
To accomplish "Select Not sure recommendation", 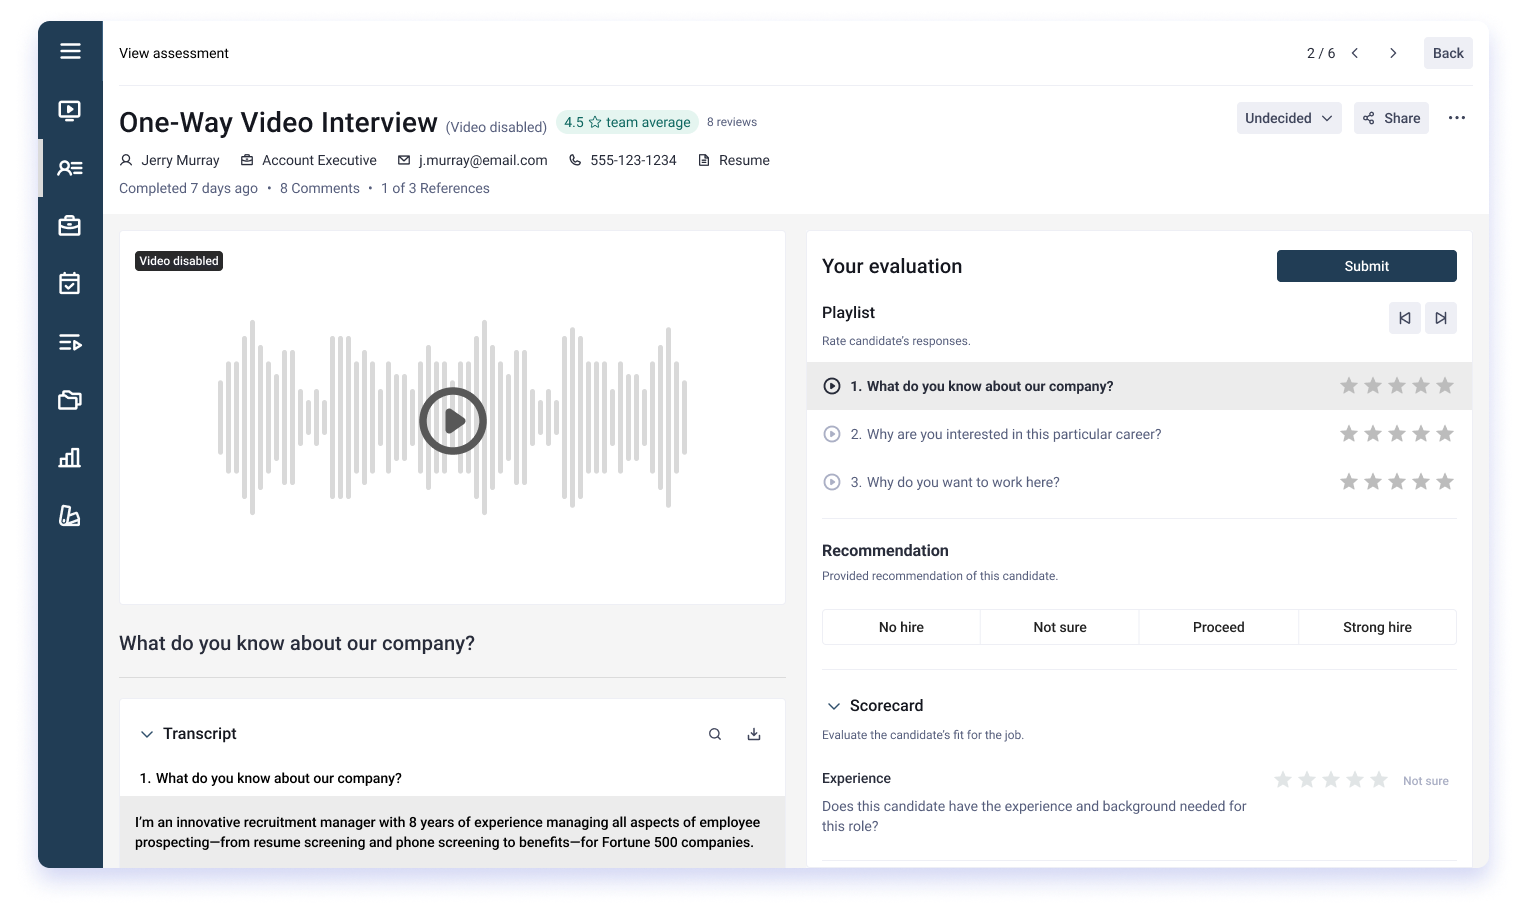I will 1060,627.
